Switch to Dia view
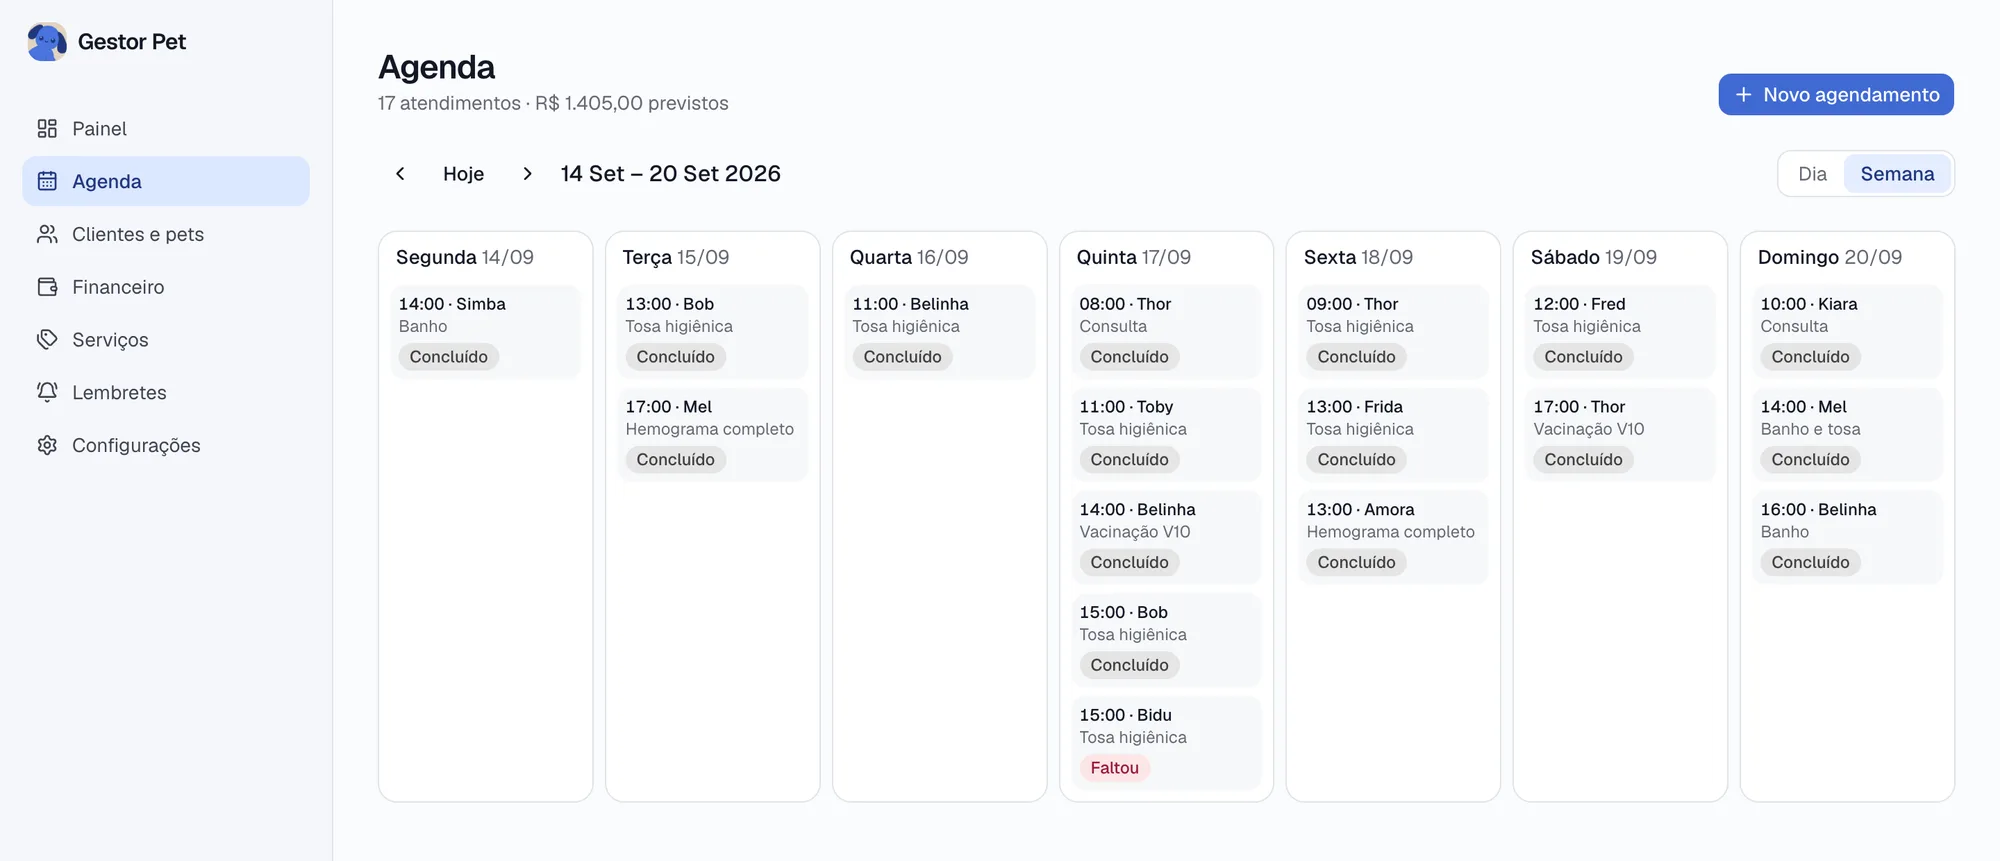The image size is (2000, 861). point(1812,174)
